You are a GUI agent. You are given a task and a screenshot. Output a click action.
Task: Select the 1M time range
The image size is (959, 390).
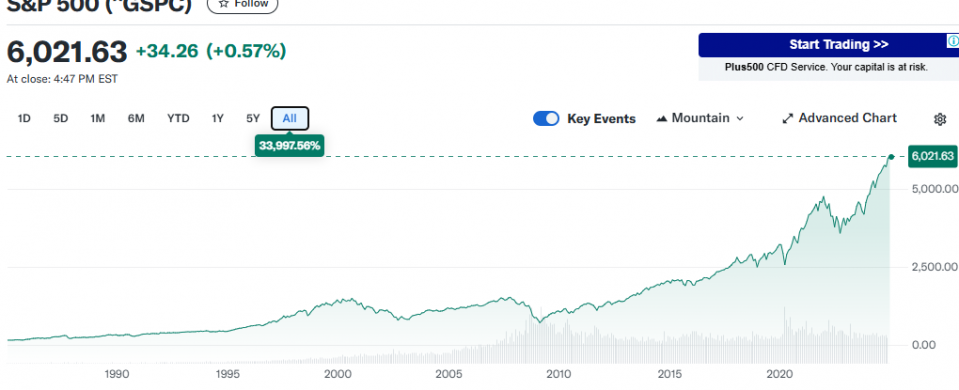point(97,119)
